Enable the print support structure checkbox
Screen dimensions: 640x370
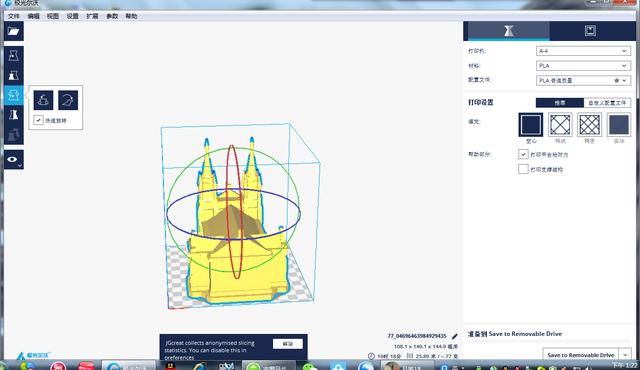click(x=523, y=169)
